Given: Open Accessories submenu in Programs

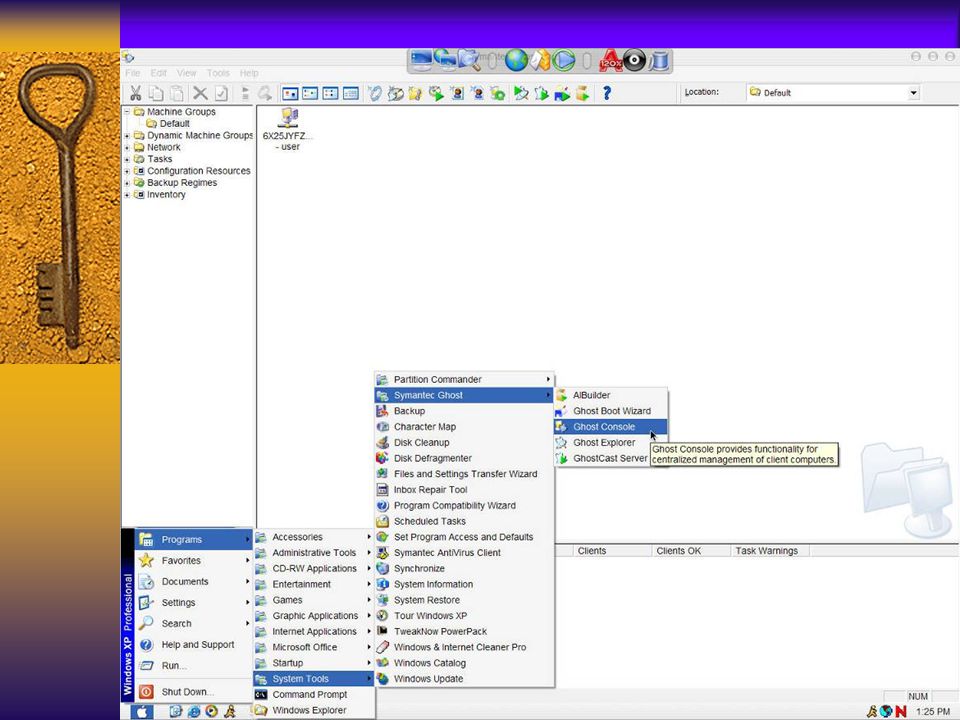Looking at the screenshot, I should point(313,537).
